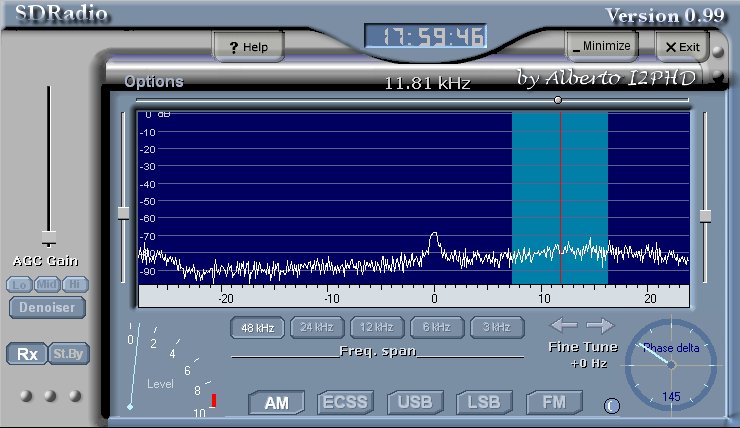Click the small round C icon
This screenshot has width=740, height=428.
point(612,405)
